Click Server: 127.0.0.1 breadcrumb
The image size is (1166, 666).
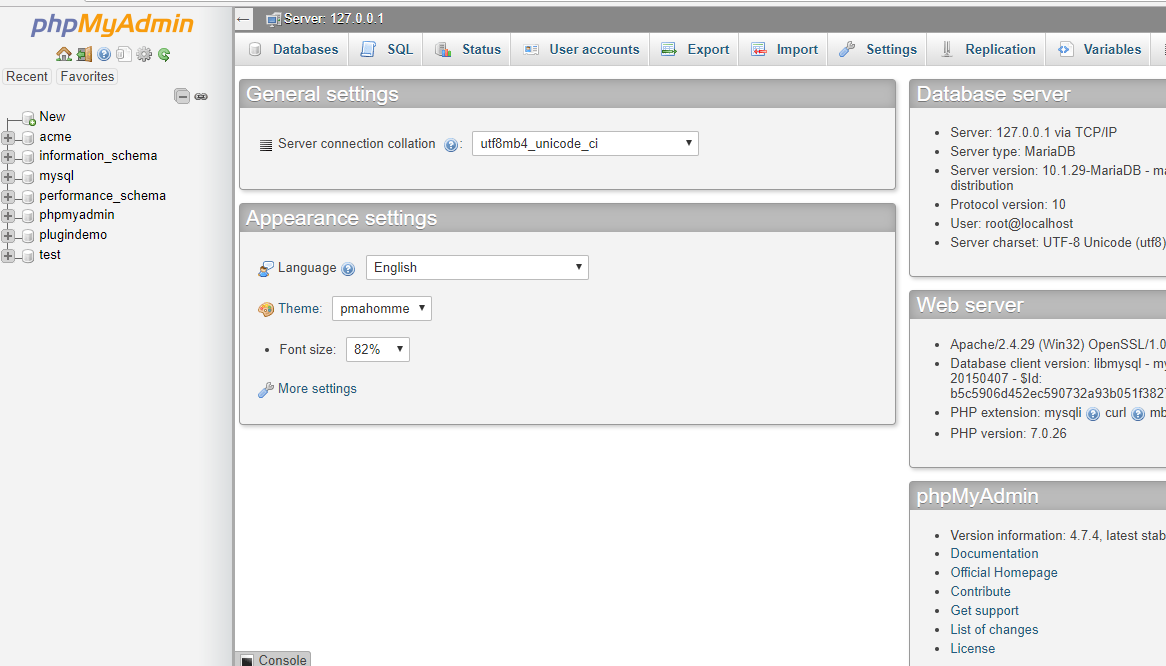pos(333,19)
